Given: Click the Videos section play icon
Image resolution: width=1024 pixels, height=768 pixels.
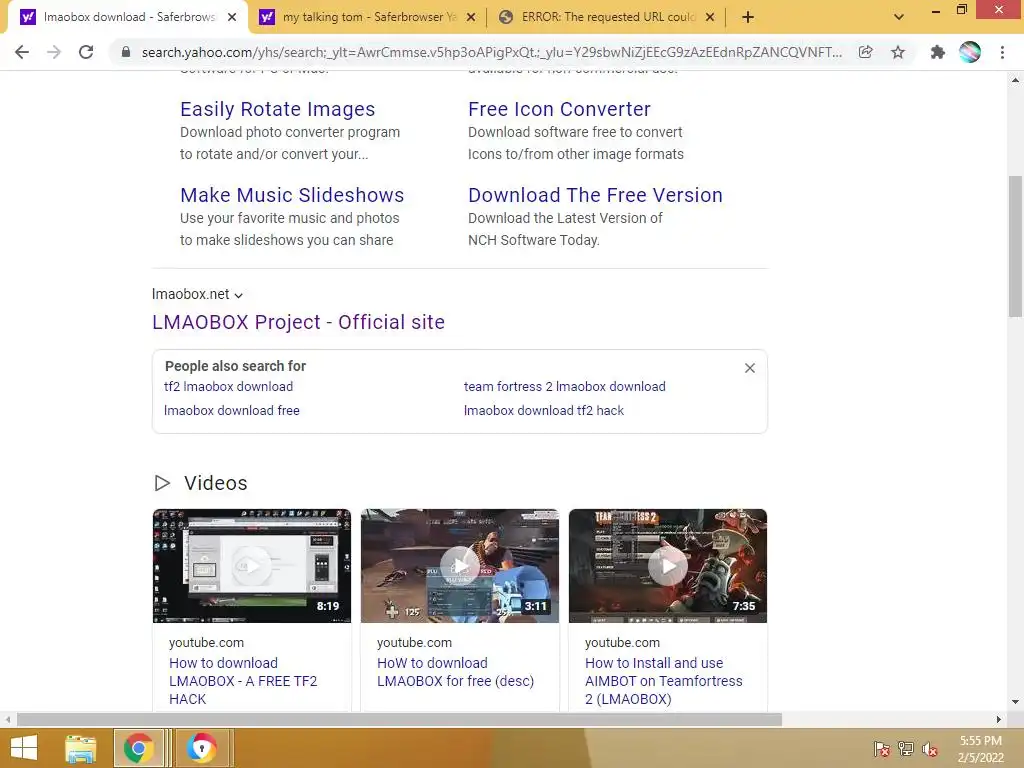Looking at the screenshot, I should pyautogui.click(x=162, y=483).
